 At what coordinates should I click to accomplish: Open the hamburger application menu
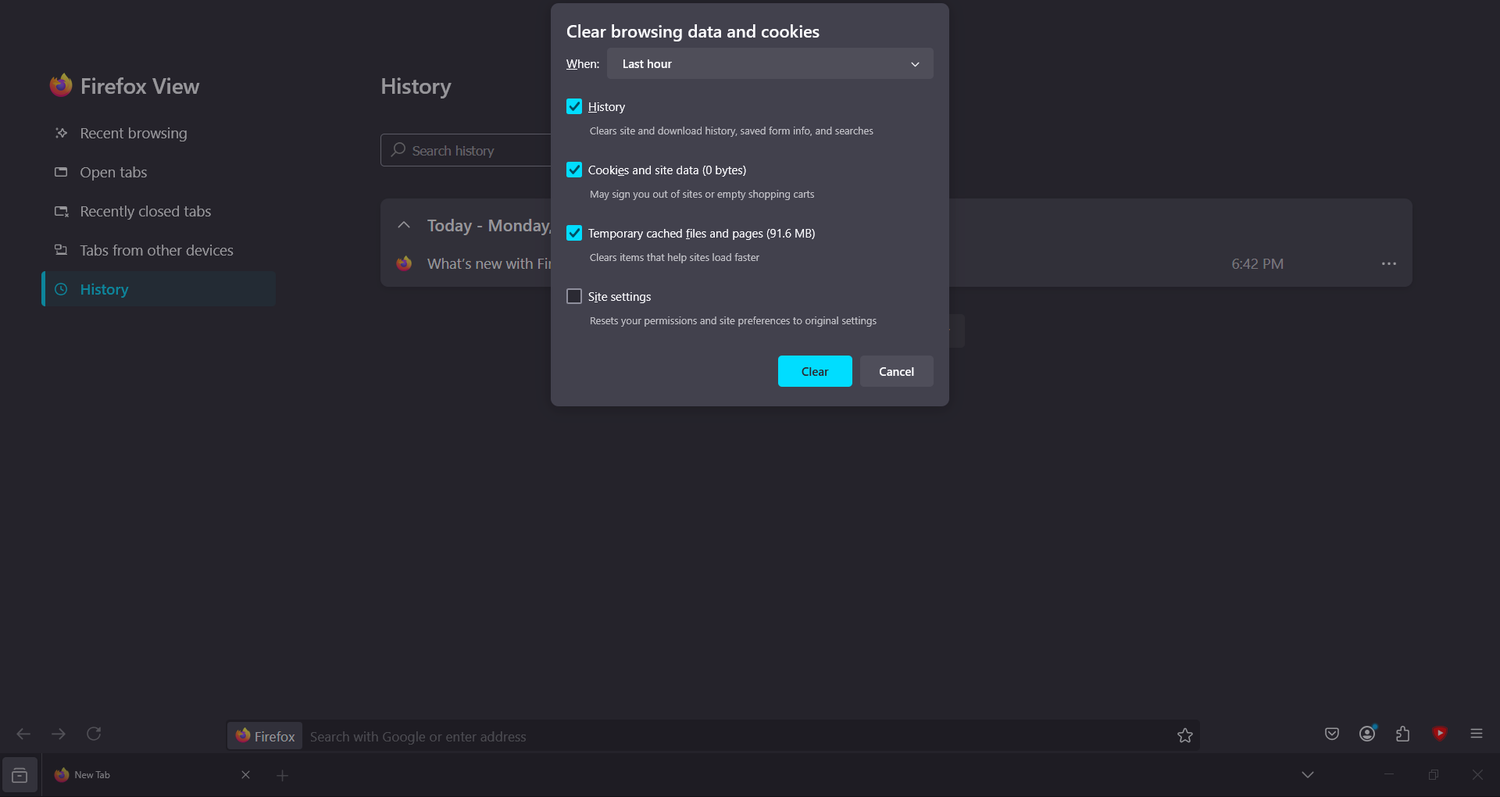1476,734
